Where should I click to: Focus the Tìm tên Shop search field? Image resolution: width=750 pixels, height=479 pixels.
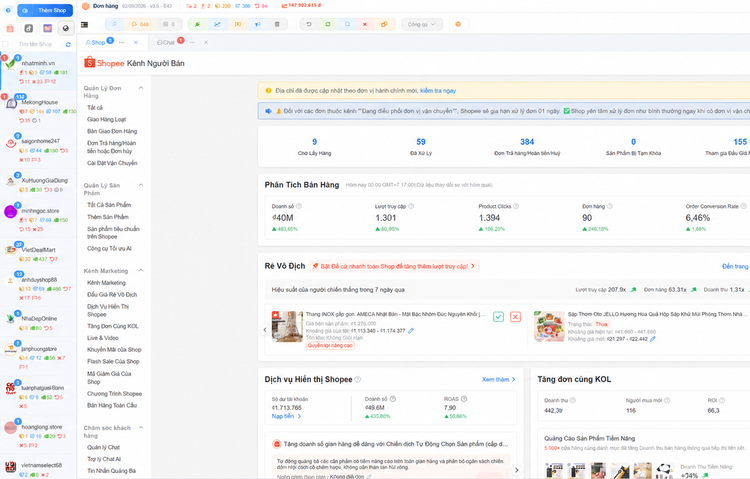35,44
